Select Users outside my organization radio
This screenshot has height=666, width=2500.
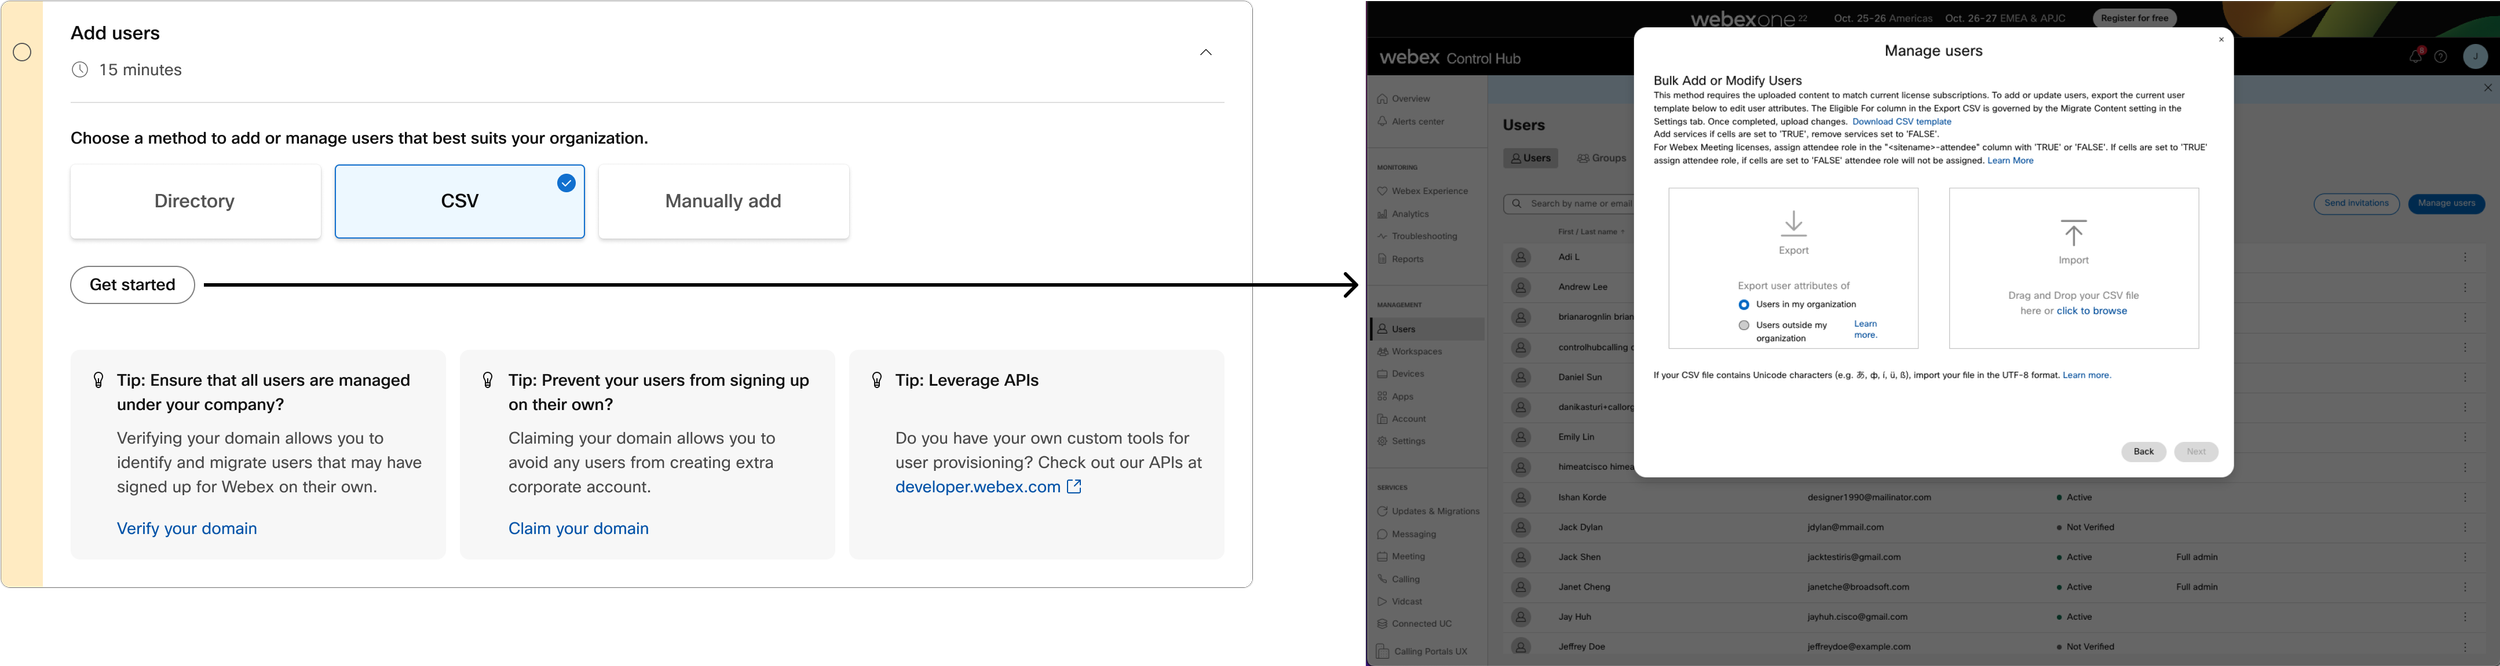(1743, 326)
